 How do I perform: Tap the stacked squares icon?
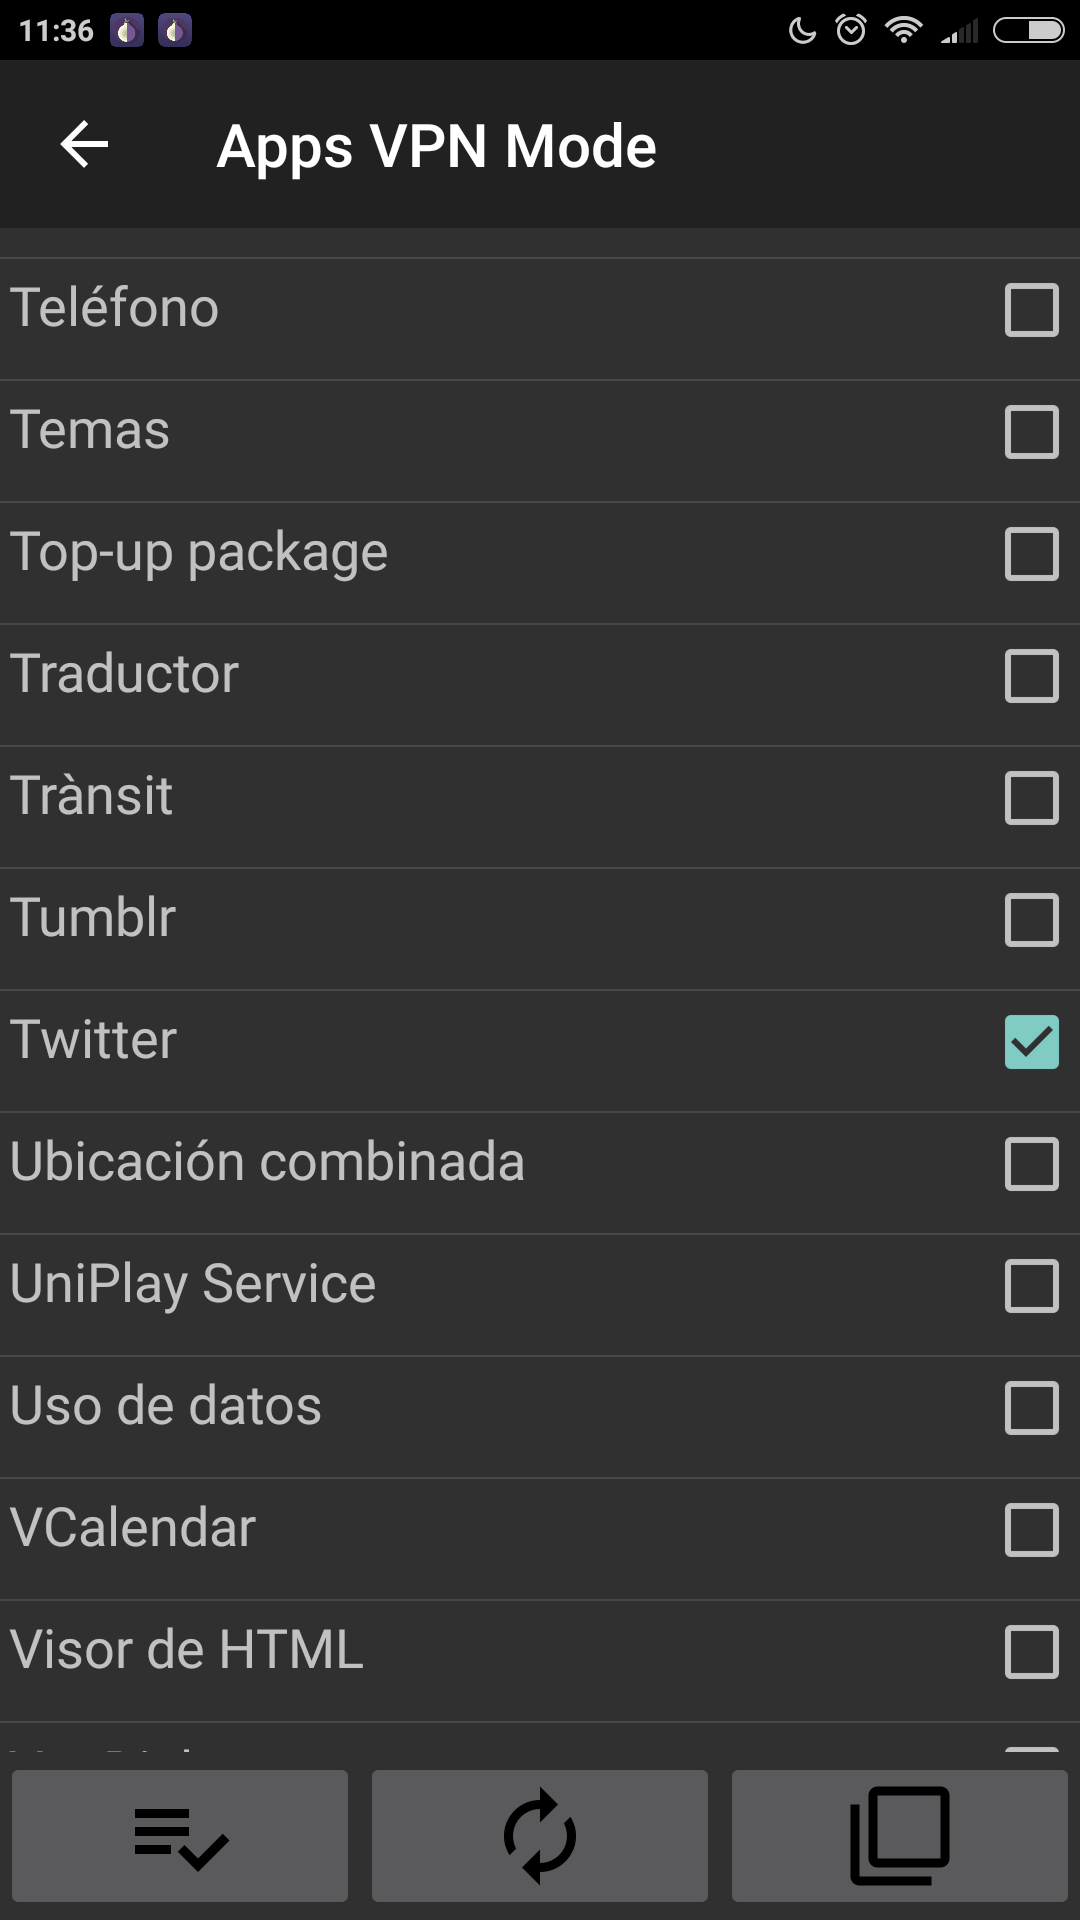click(900, 1836)
